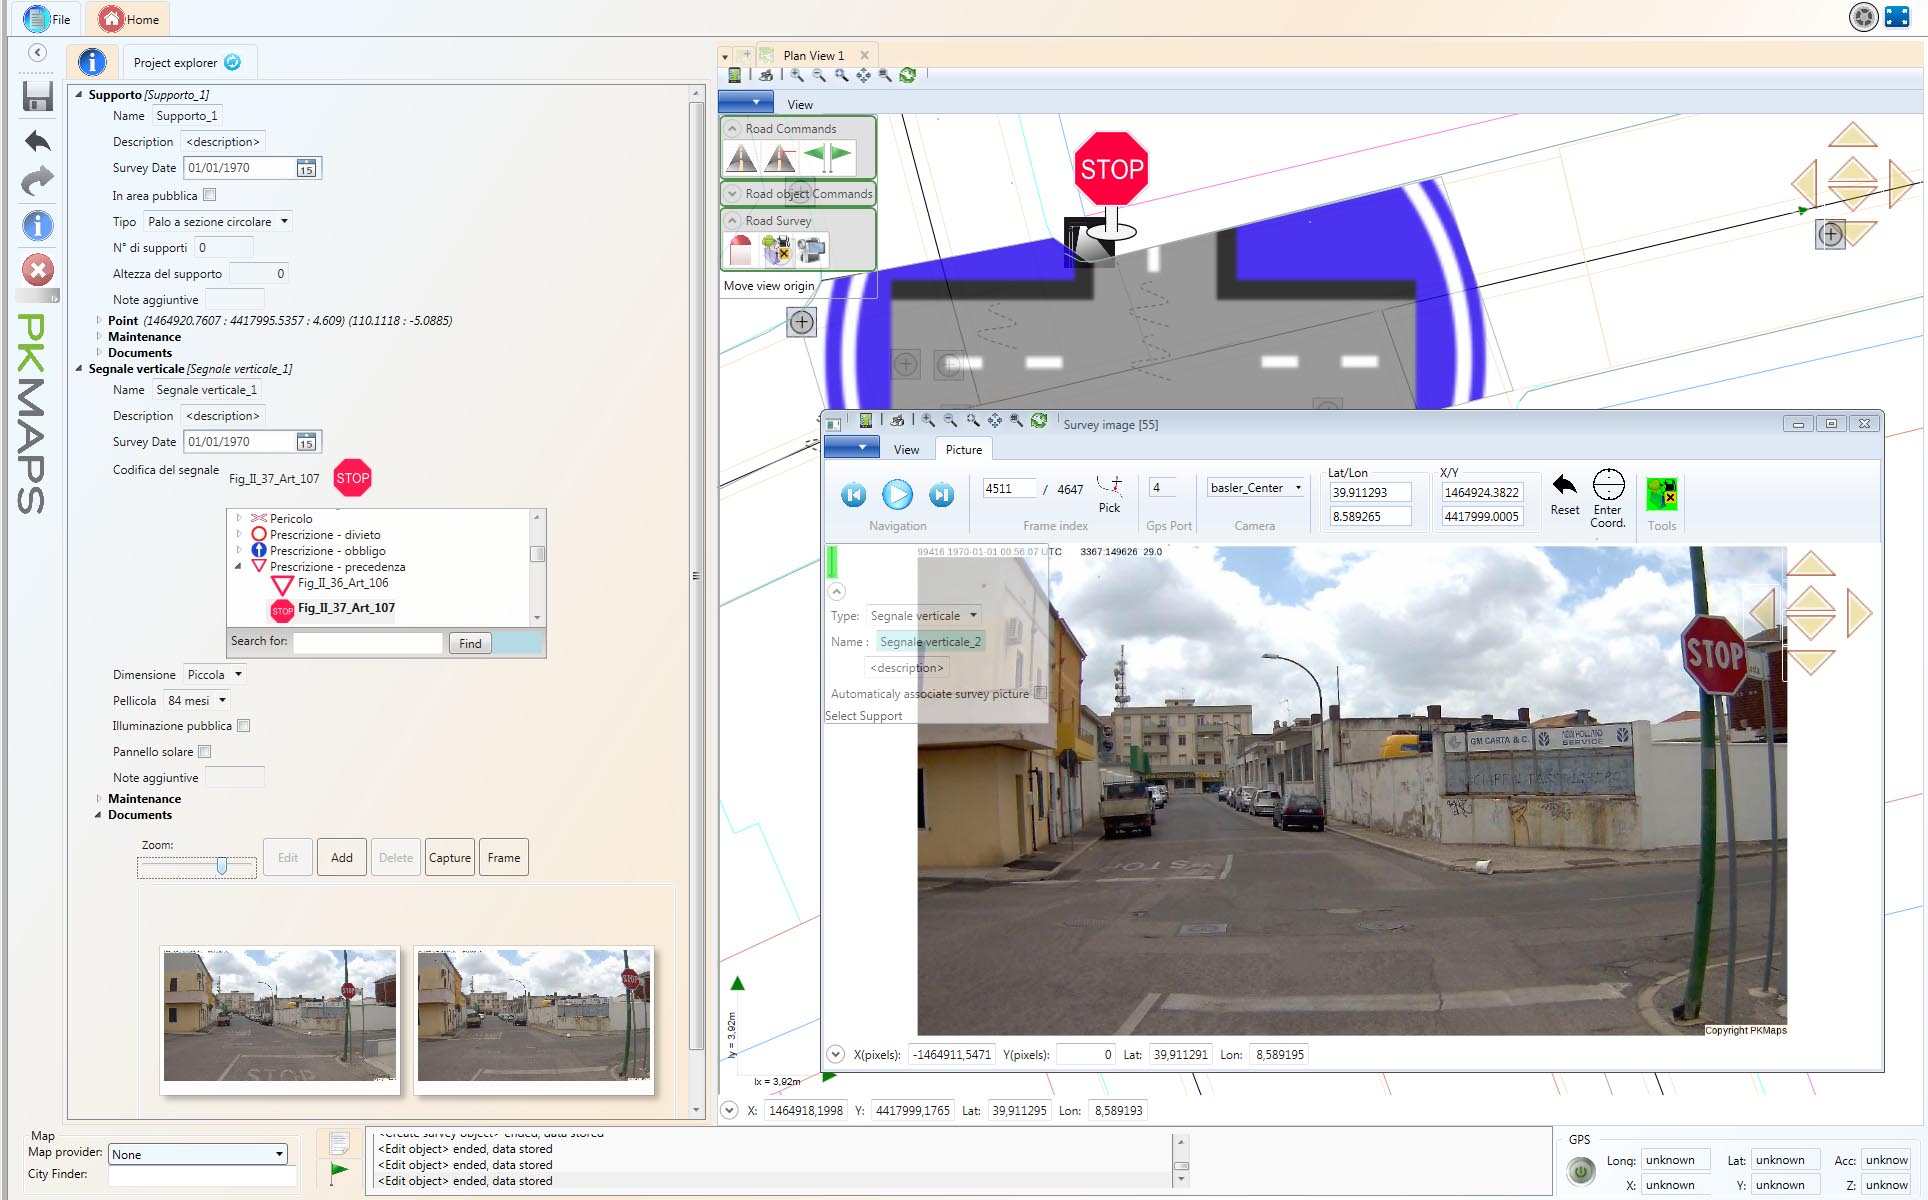Open the Dimensione dropdown showing Piccola
The height and width of the screenshot is (1200, 1928).
[x=215, y=675]
